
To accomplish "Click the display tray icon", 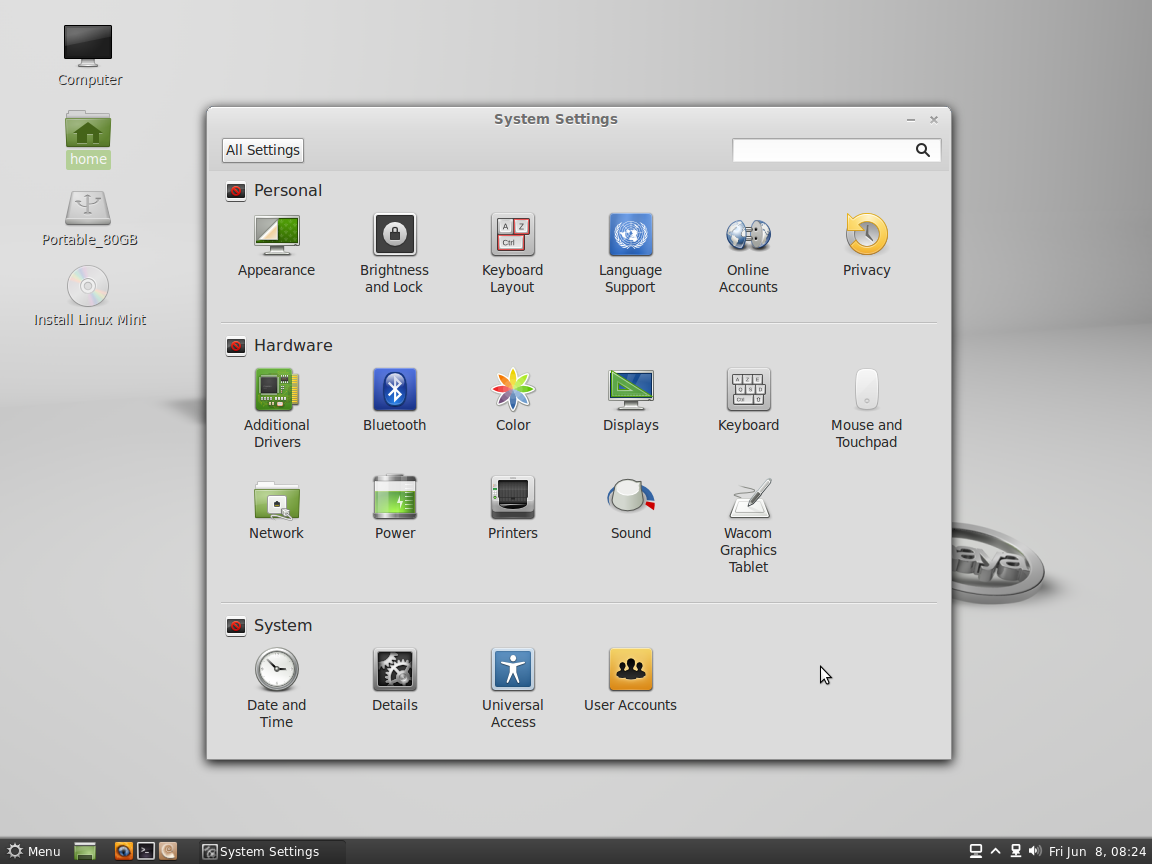I will click(976, 851).
